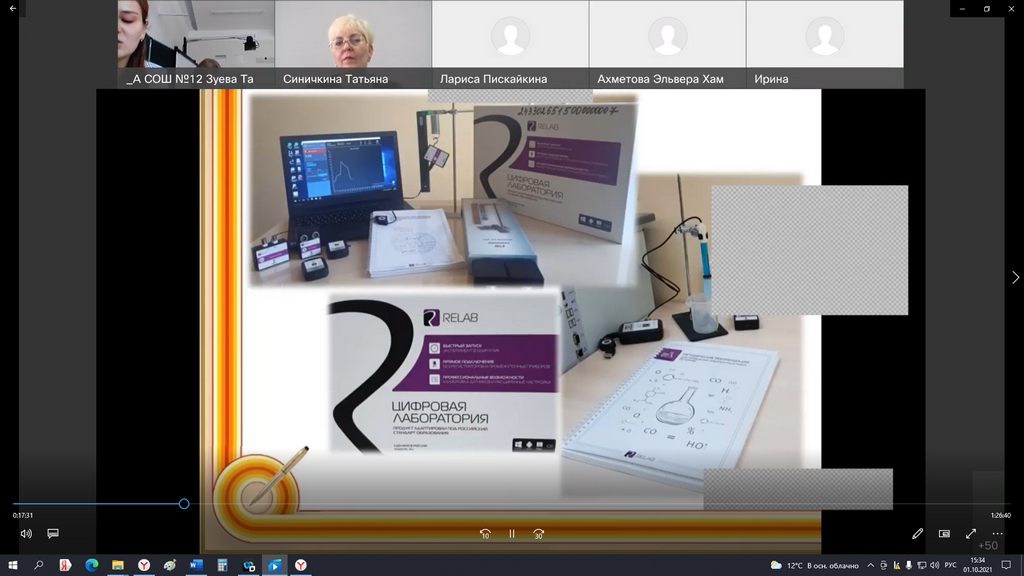This screenshot has height=576, width=1024.
Task: Open Microsoft Edge from taskbar
Action: pos(91,565)
